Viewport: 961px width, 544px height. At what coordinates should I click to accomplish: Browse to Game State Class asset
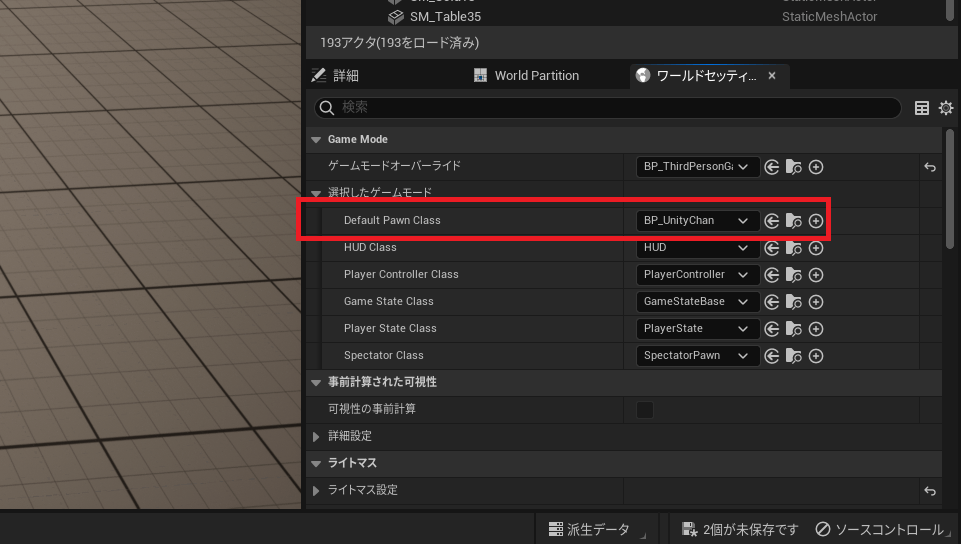pos(794,301)
